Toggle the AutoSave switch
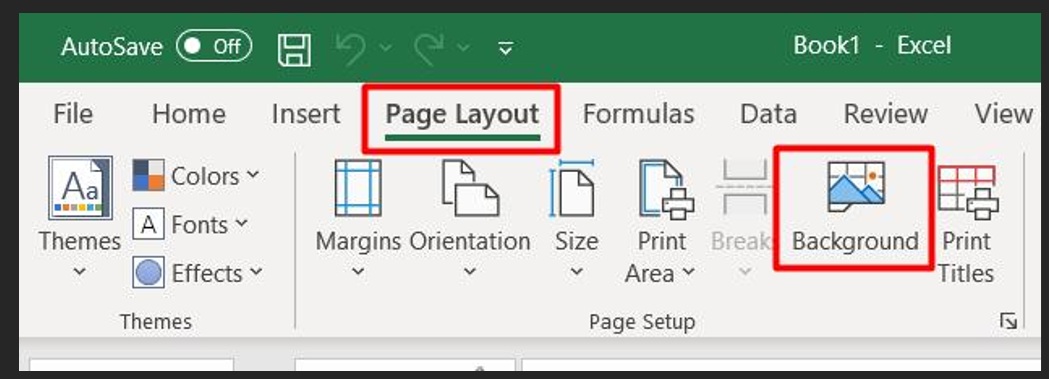This screenshot has height=379, width=1049. tap(214, 46)
